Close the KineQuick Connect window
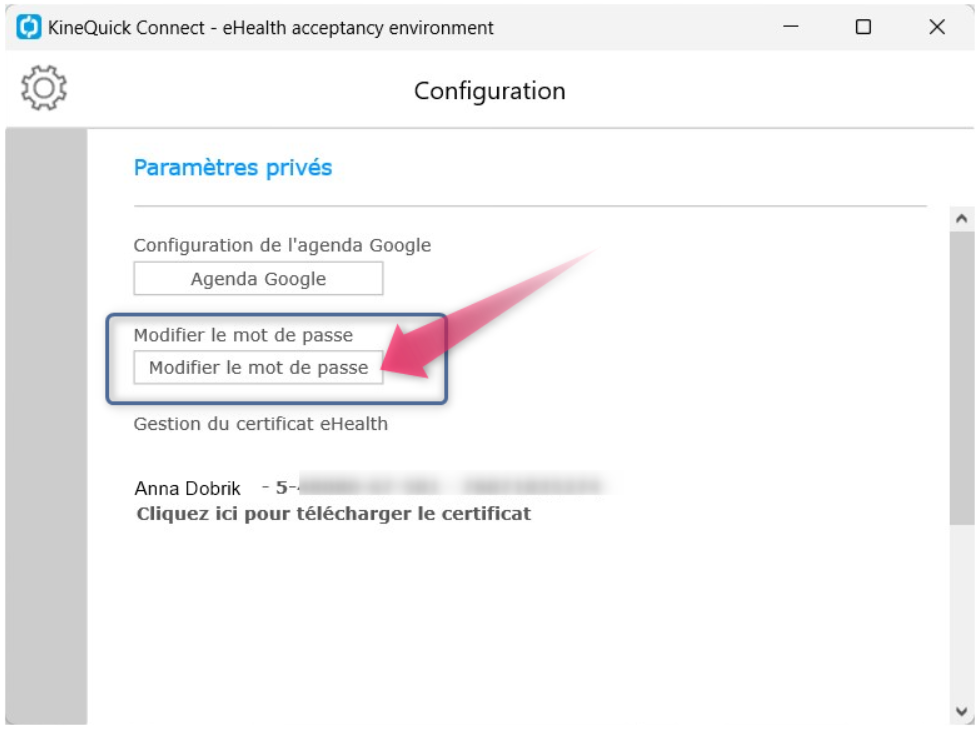979x729 pixels. coord(937,27)
